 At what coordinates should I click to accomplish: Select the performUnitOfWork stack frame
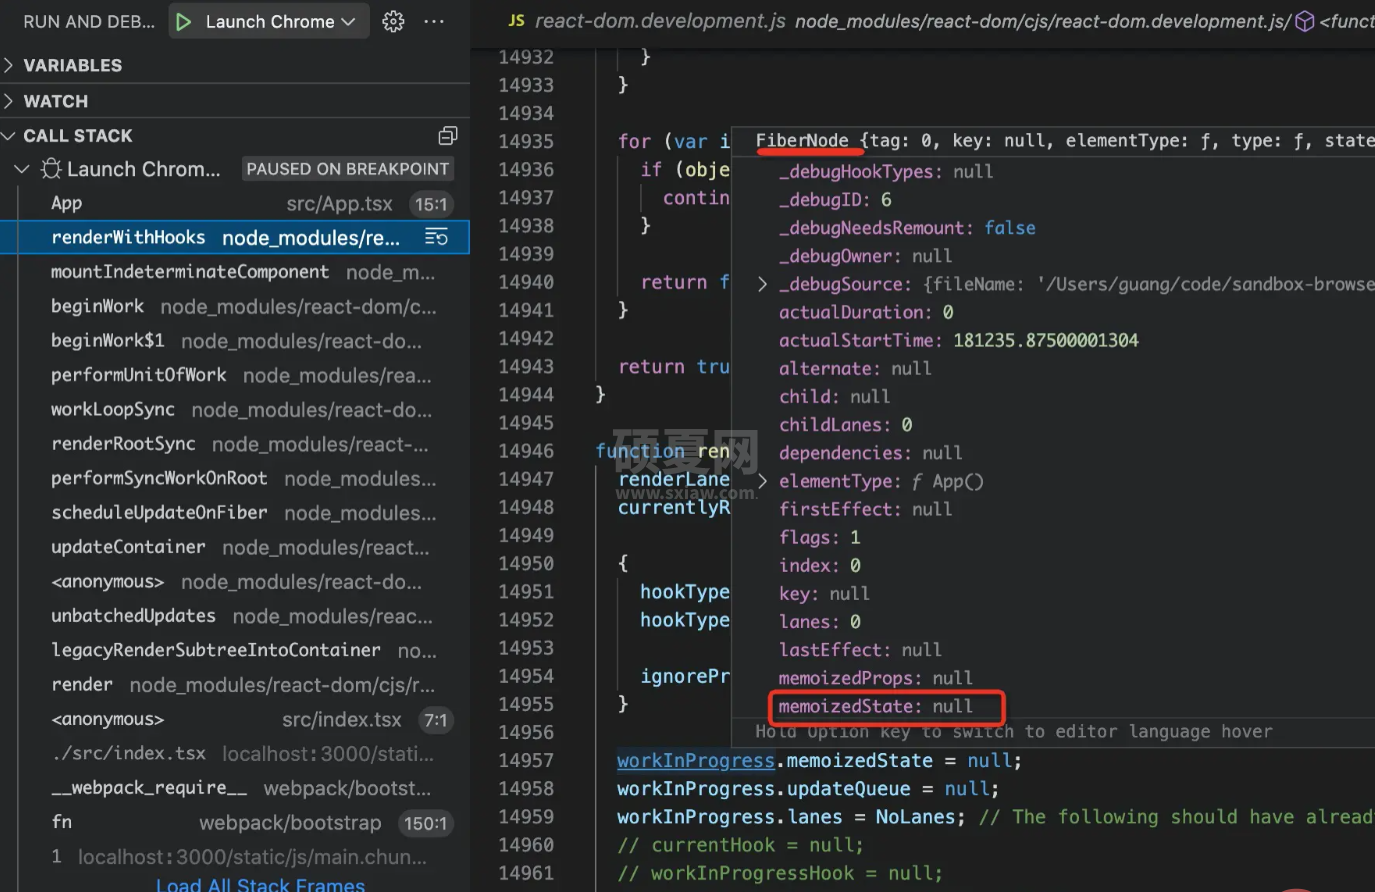(x=234, y=376)
